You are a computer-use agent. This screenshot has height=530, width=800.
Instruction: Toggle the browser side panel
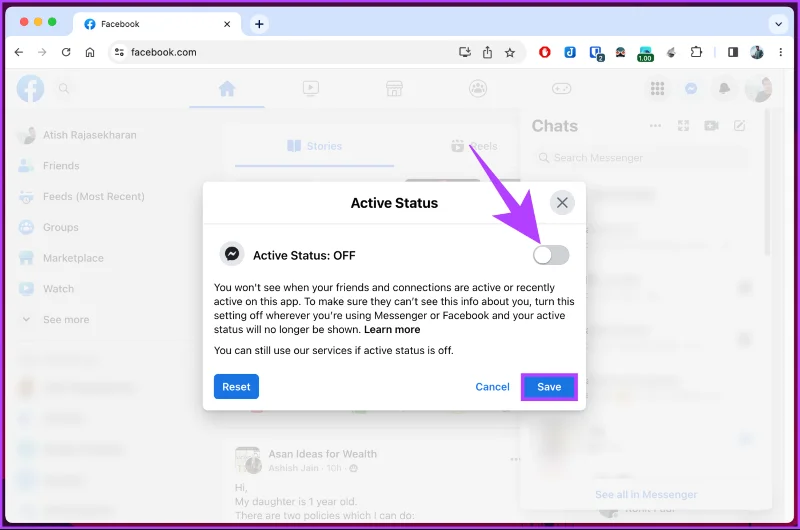pyautogui.click(x=733, y=52)
